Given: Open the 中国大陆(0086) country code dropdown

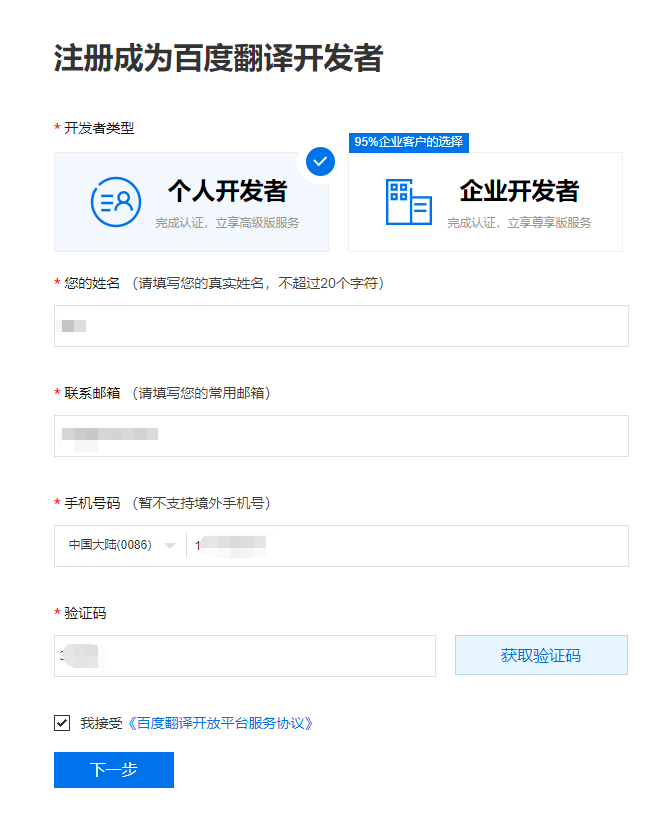Looking at the screenshot, I should [121, 545].
